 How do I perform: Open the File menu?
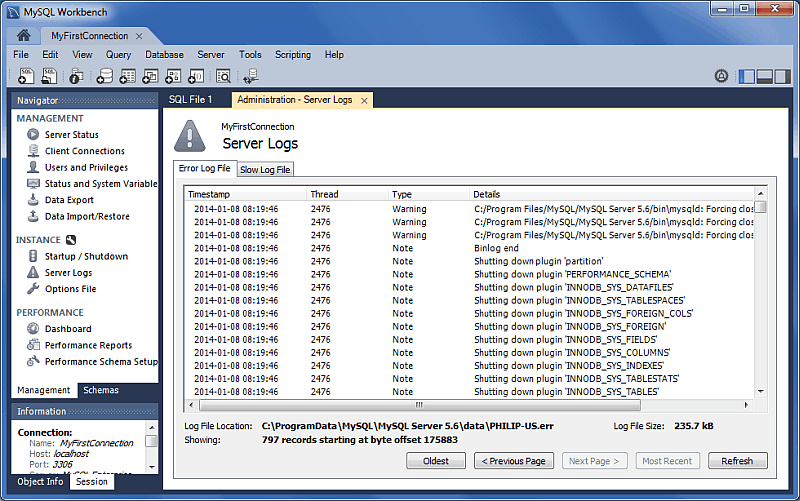pos(21,55)
